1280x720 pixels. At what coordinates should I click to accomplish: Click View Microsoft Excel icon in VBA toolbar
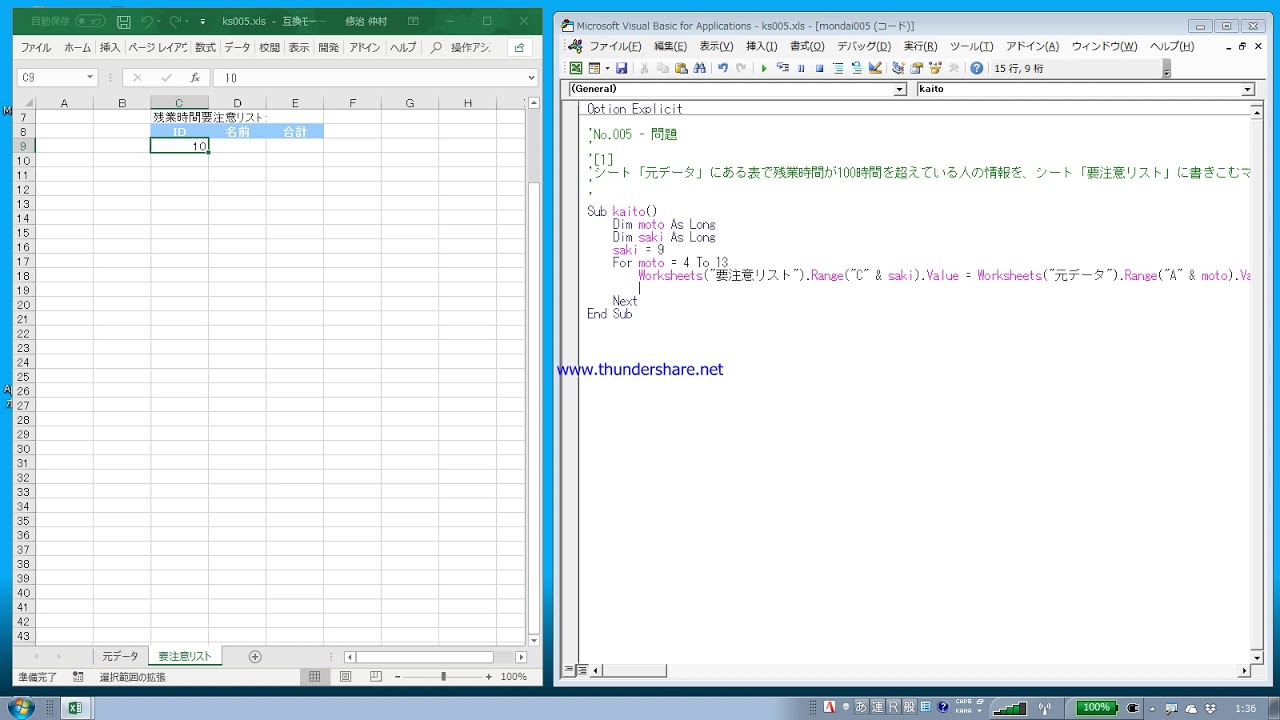[x=576, y=69]
